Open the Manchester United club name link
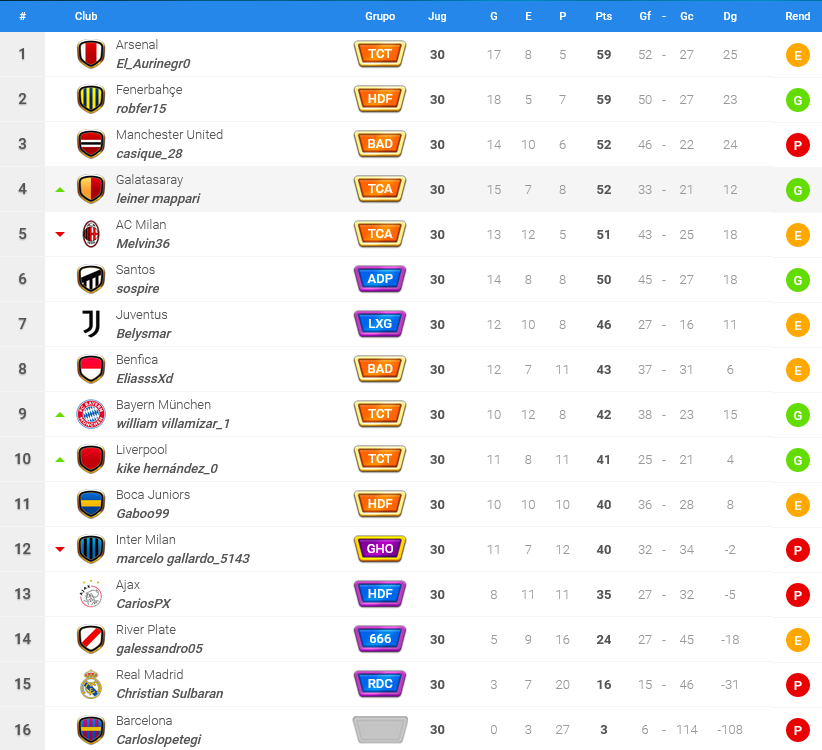Viewport: 822px width, 750px height. (169, 135)
